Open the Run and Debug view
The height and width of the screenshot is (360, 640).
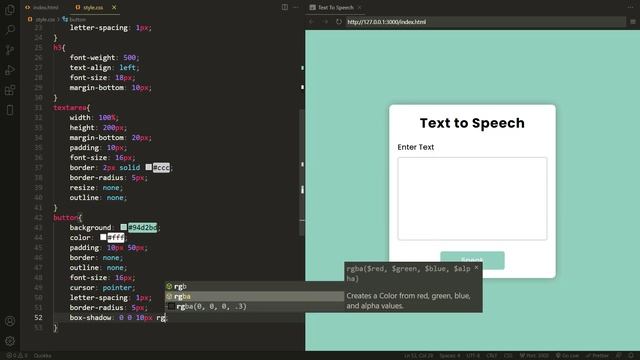tap(10, 70)
